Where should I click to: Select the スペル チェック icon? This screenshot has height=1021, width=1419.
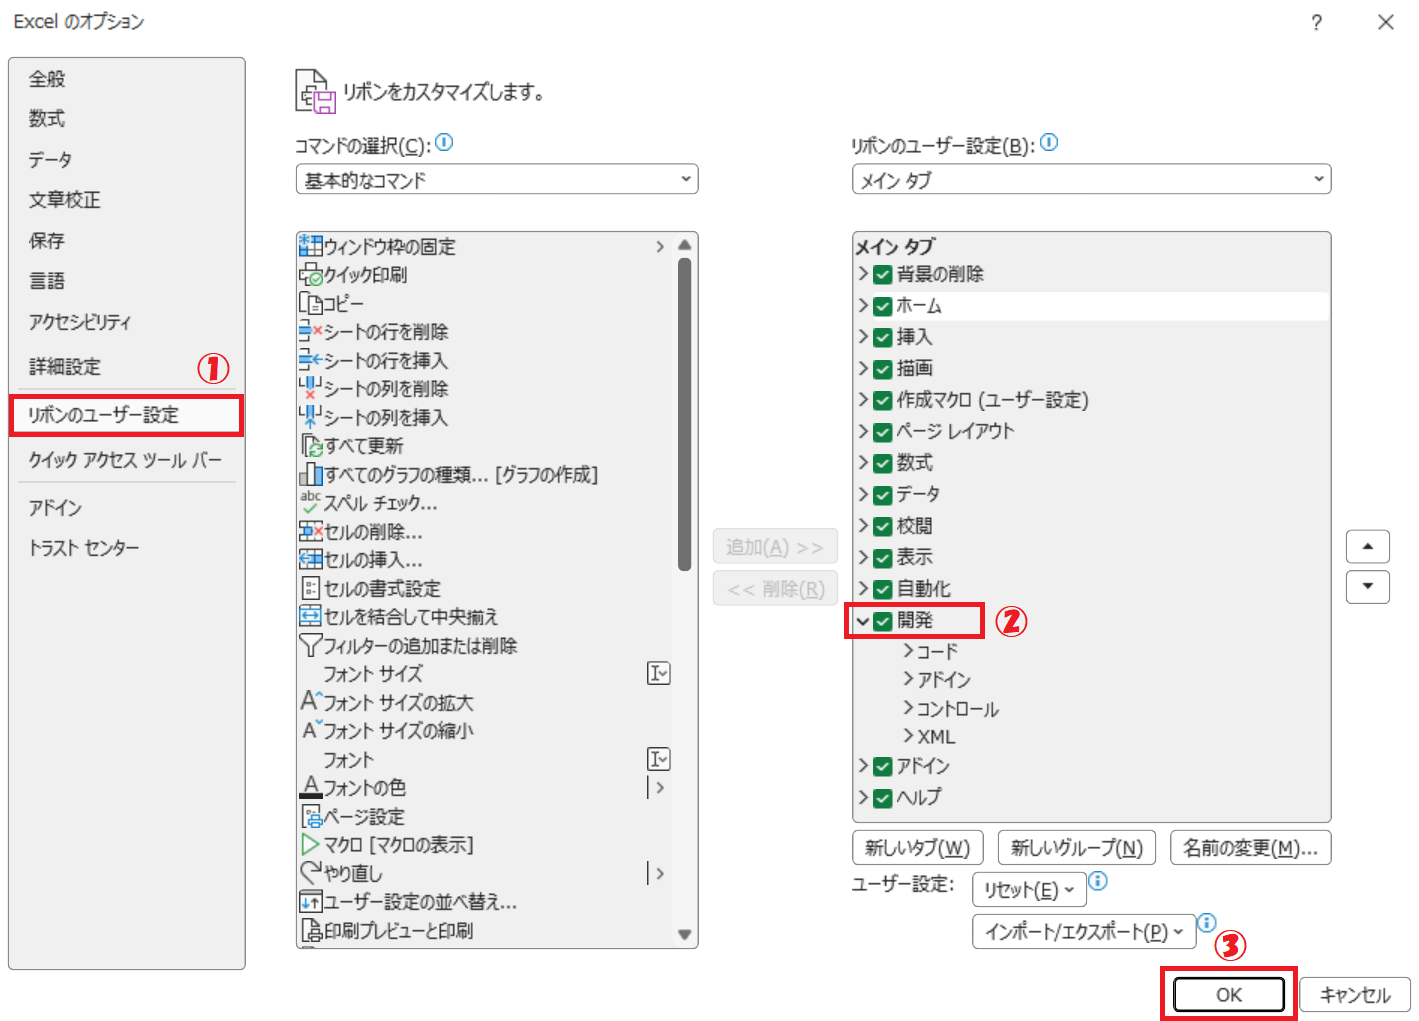click(311, 502)
